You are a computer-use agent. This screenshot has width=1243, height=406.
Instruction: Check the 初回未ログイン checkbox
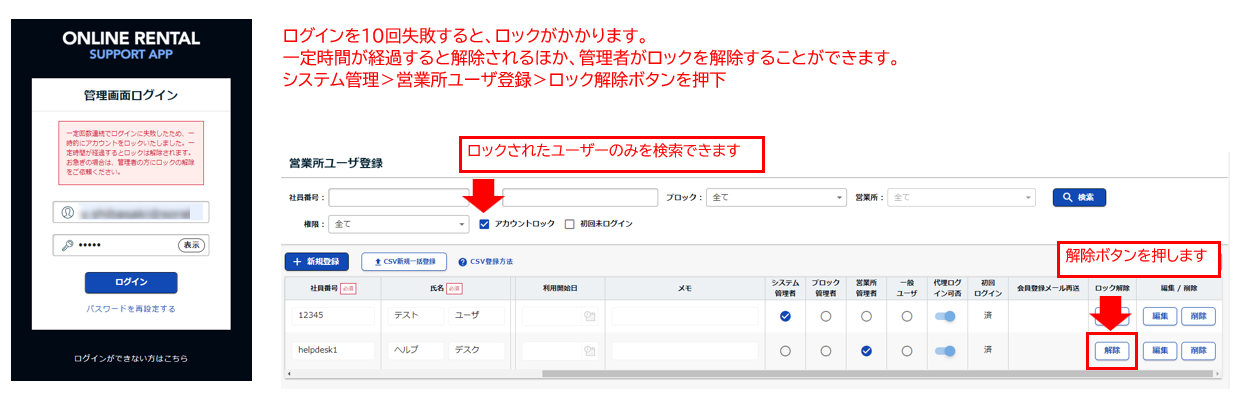[x=570, y=224]
